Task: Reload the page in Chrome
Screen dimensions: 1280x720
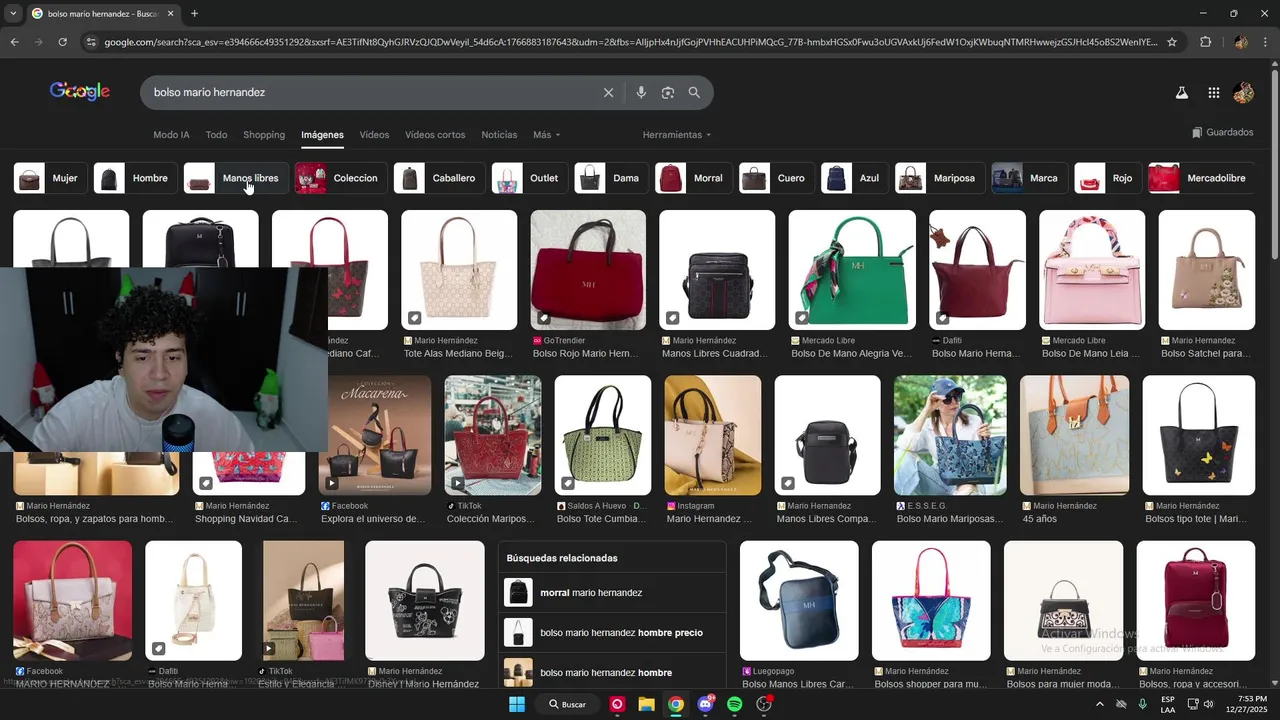Action: (x=62, y=42)
